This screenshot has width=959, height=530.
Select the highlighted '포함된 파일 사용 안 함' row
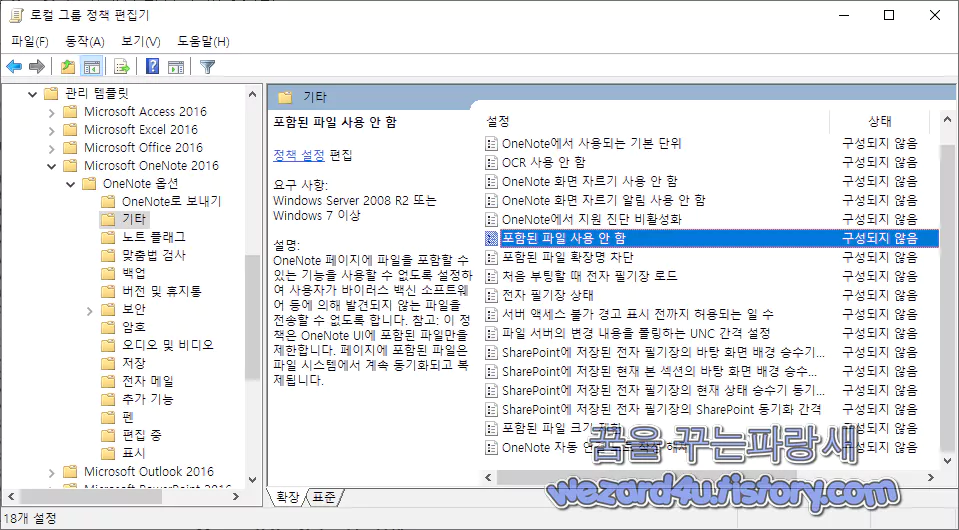pyautogui.click(x=711, y=238)
